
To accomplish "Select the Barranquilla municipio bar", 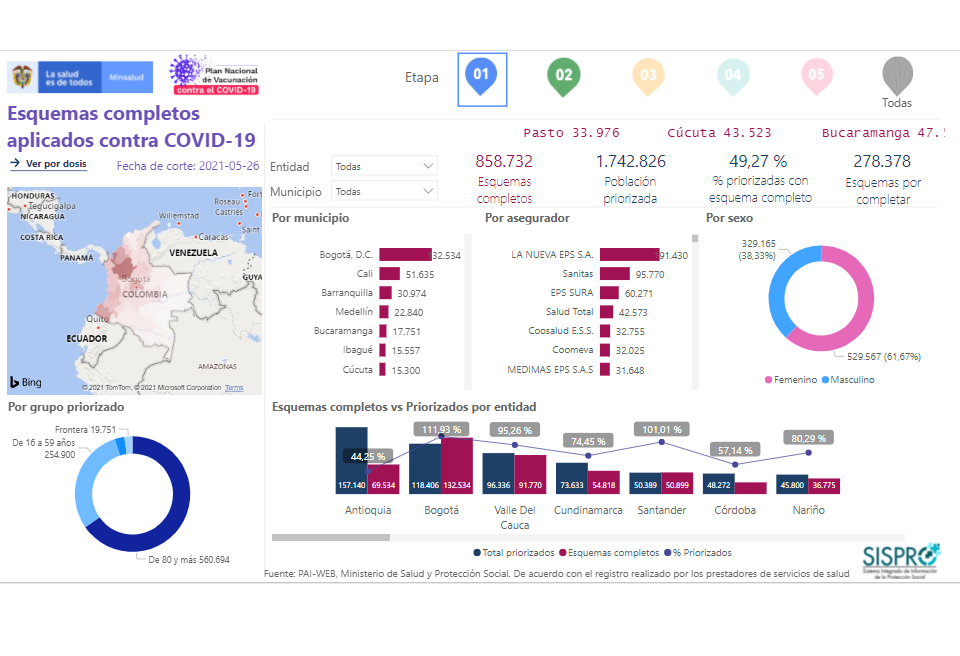I will click(385, 293).
